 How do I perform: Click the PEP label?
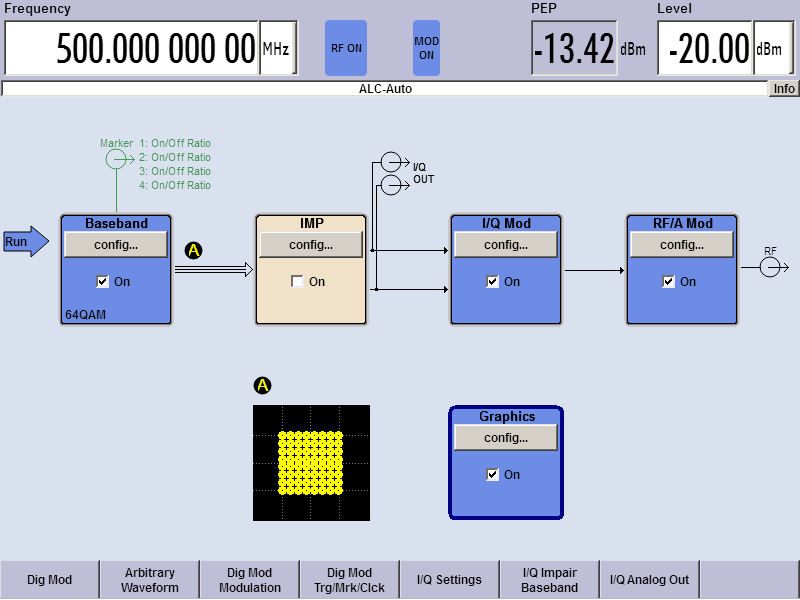click(544, 9)
